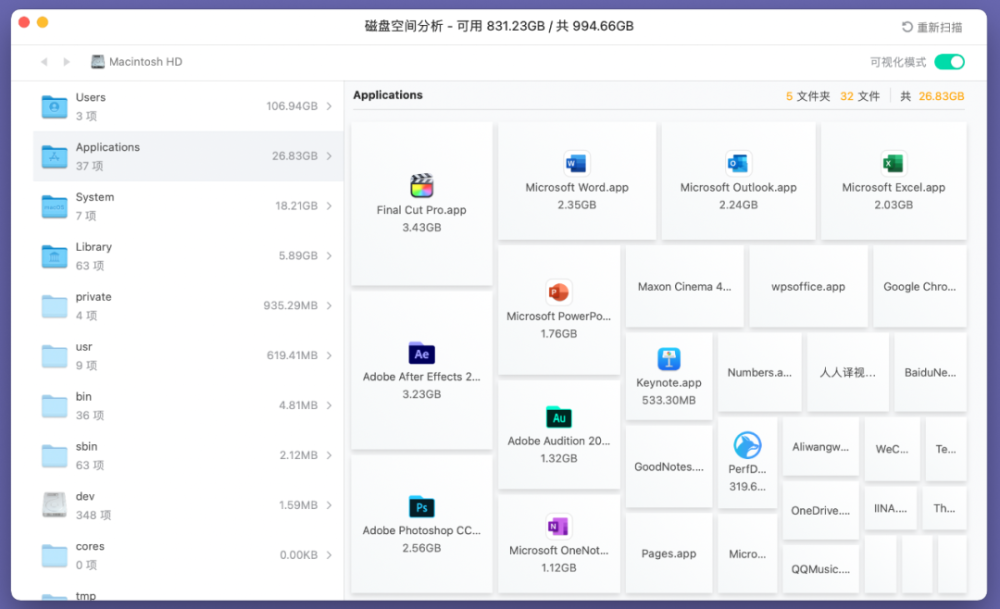This screenshot has height=609, width=1000.
Task: Click the back navigation arrow
Action: click(x=44, y=62)
